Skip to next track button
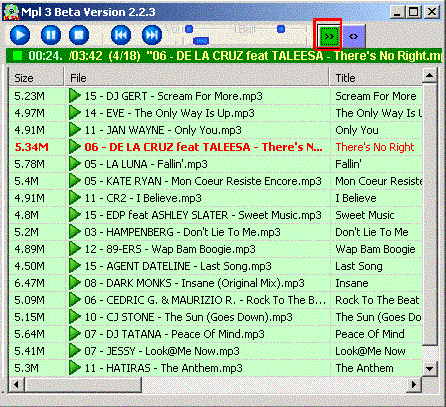The height and width of the screenshot is (407, 446). [152, 35]
